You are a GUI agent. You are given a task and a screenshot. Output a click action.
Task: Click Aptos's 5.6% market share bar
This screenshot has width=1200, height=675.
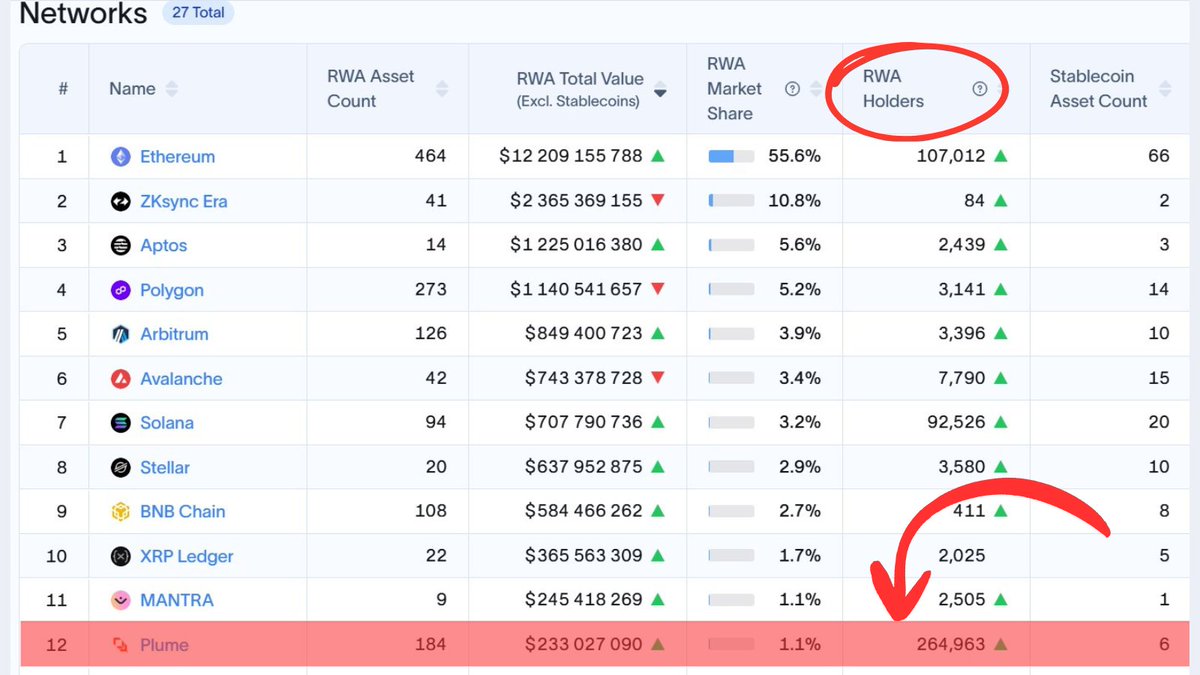click(x=731, y=246)
